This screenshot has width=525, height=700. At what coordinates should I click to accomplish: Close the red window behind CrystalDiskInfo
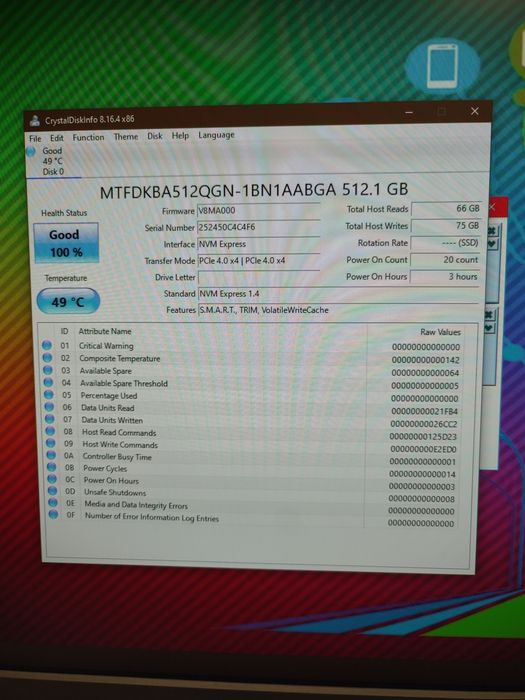(x=493, y=207)
